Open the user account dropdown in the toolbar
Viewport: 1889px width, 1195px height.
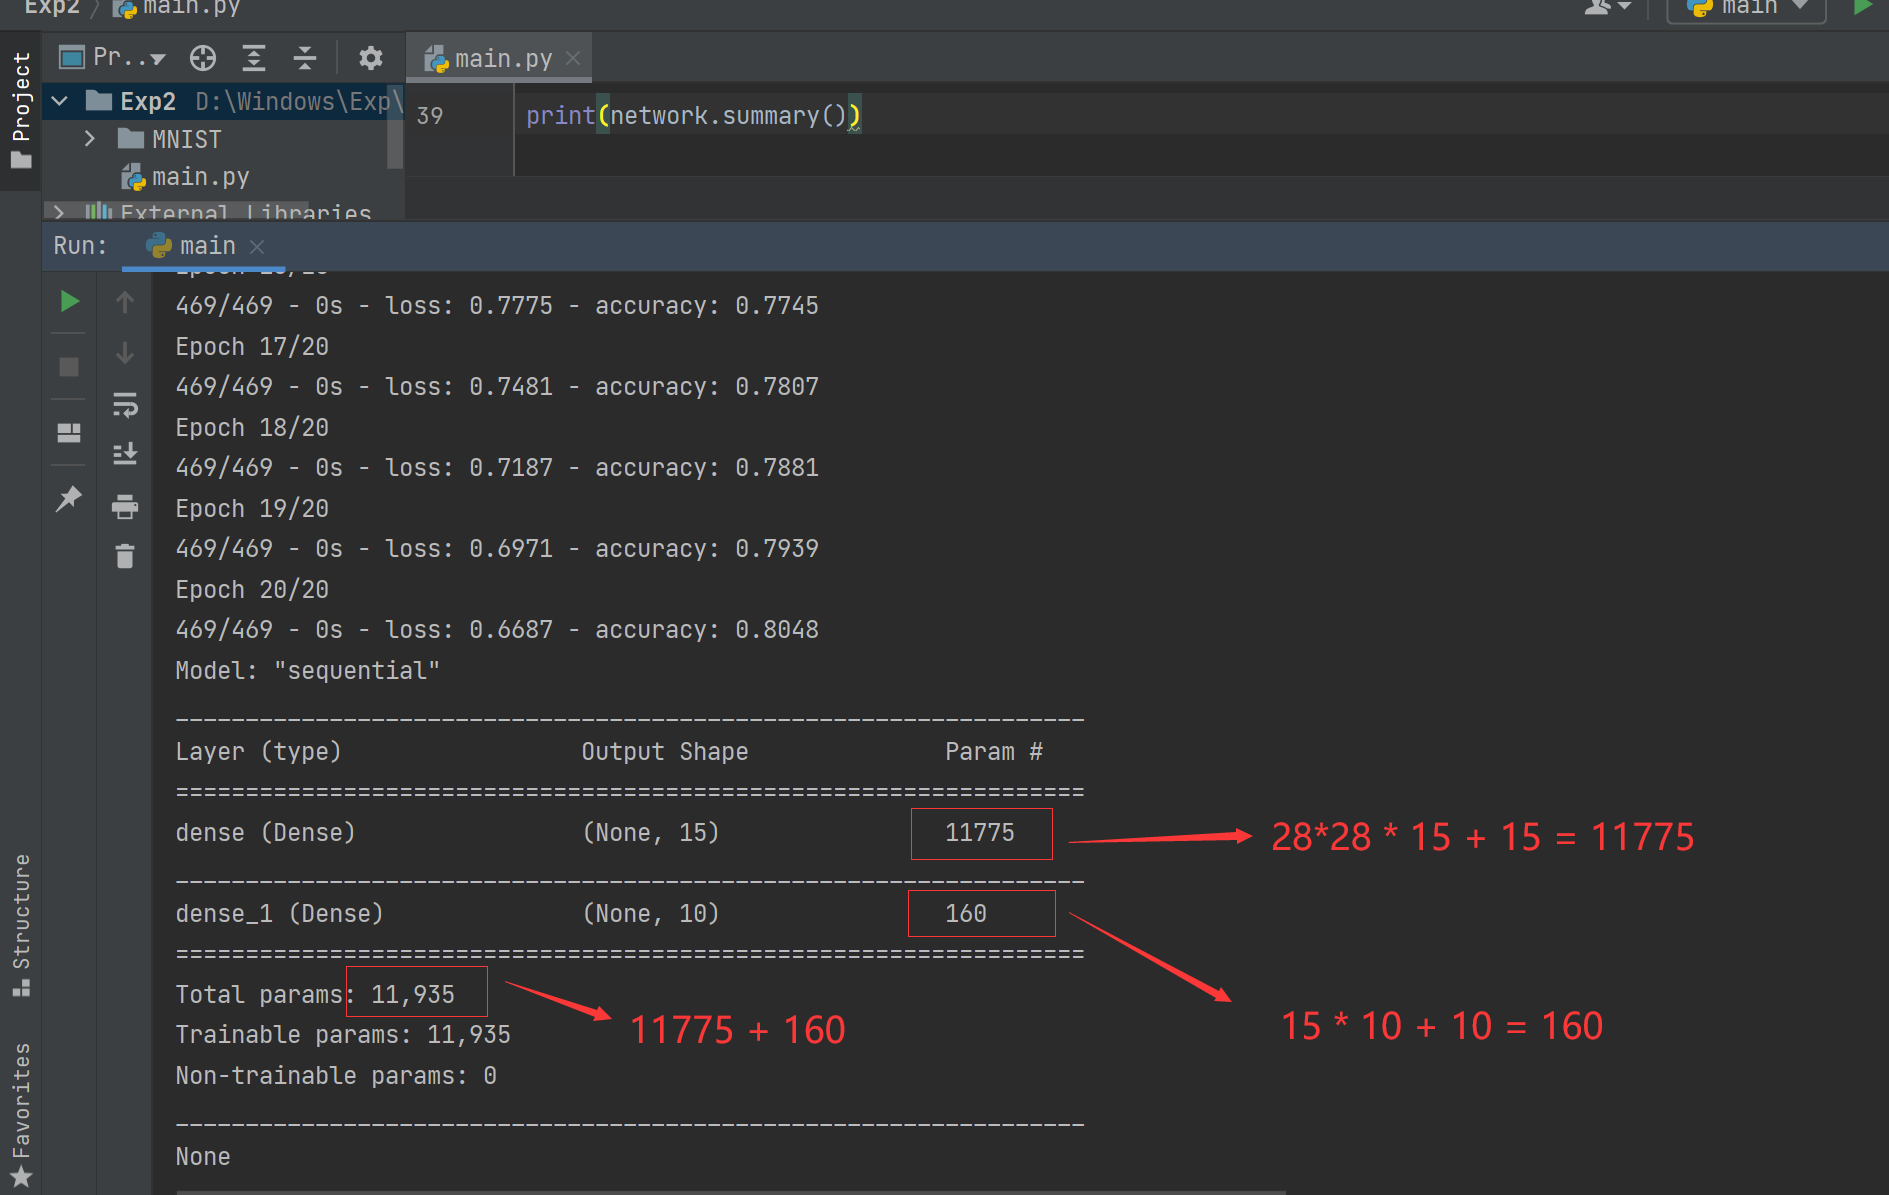(x=1608, y=7)
